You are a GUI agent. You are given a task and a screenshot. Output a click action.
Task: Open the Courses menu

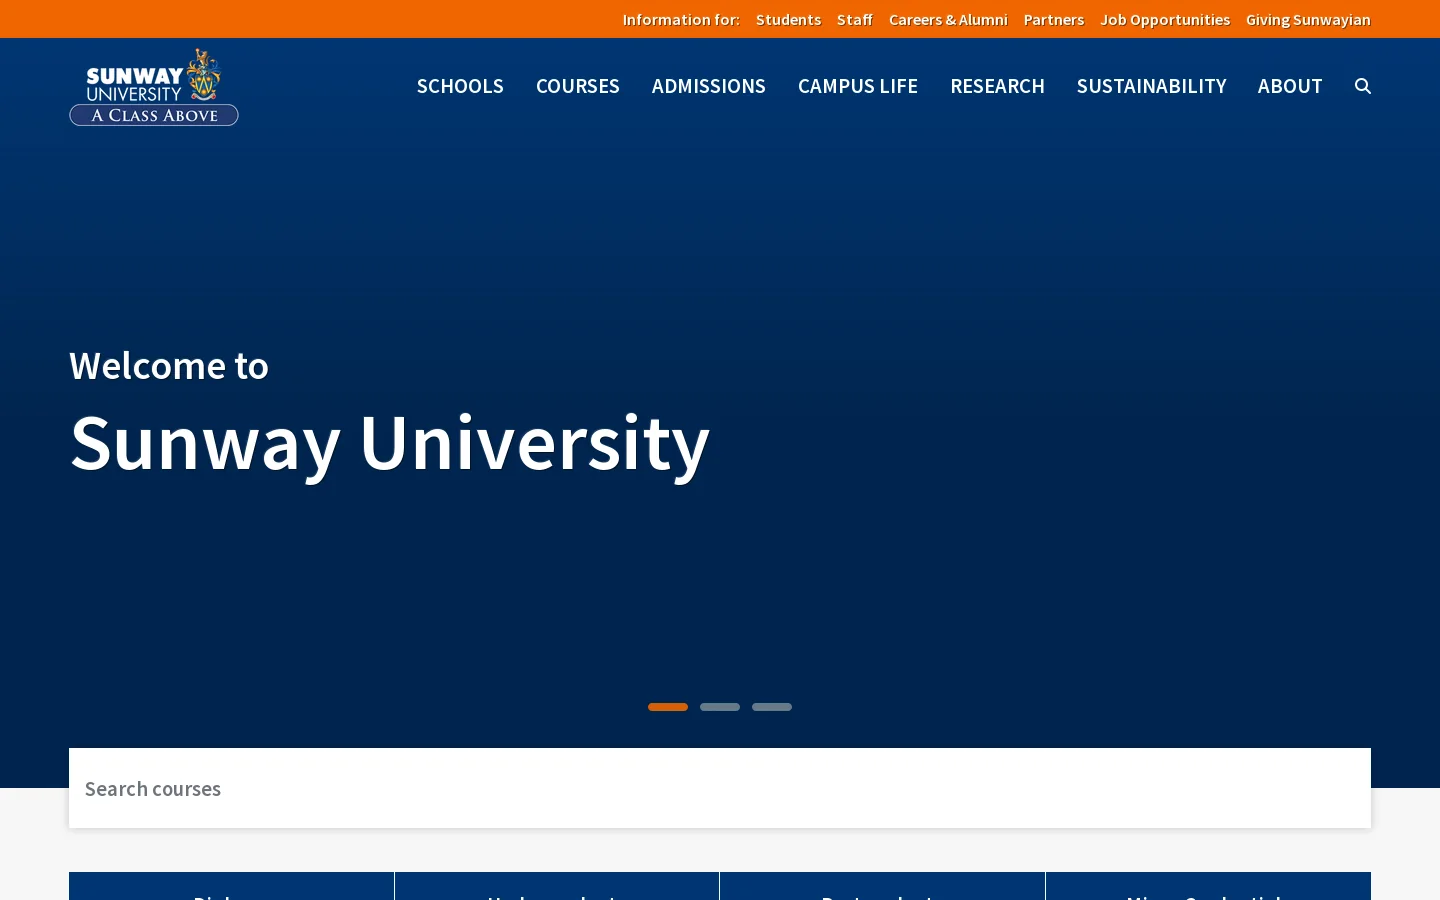tap(578, 86)
